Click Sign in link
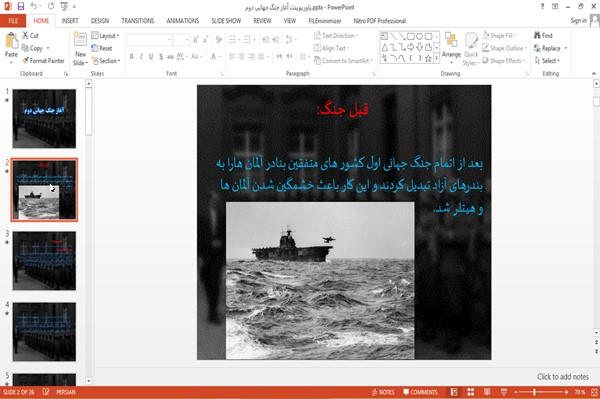The width and height of the screenshot is (600, 399). [578, 21]
